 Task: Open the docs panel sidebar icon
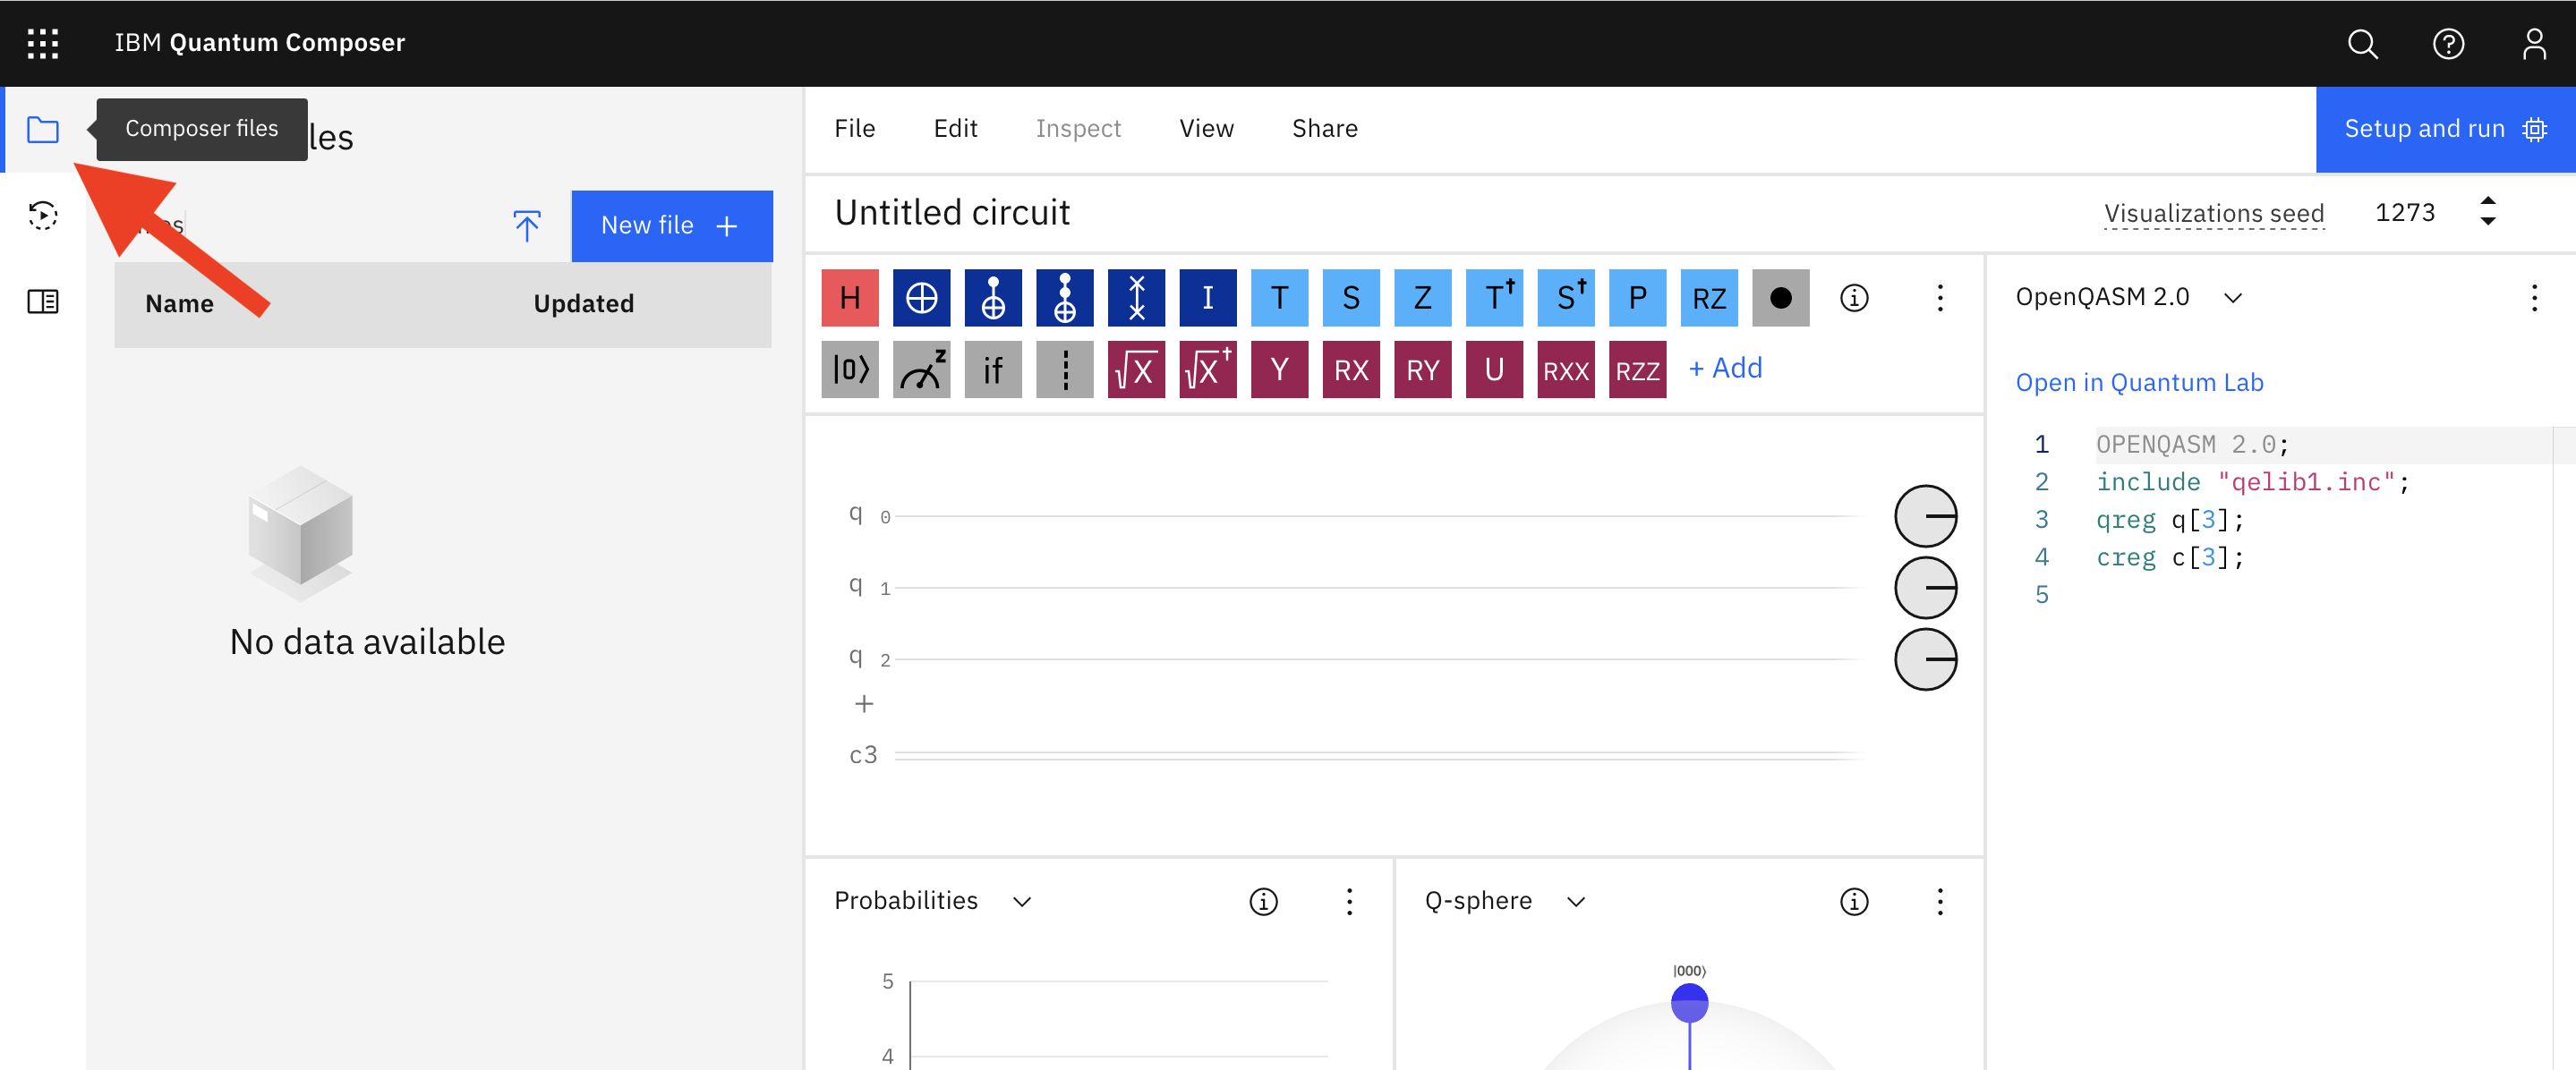point(43,301)
